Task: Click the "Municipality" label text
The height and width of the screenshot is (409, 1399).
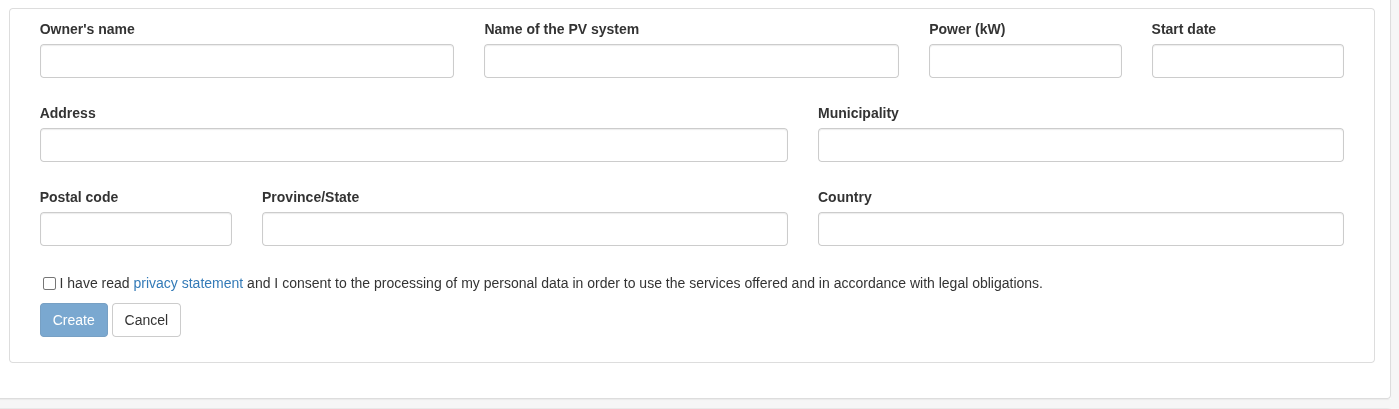Action: pyautogui.click(x=858, y=113)
